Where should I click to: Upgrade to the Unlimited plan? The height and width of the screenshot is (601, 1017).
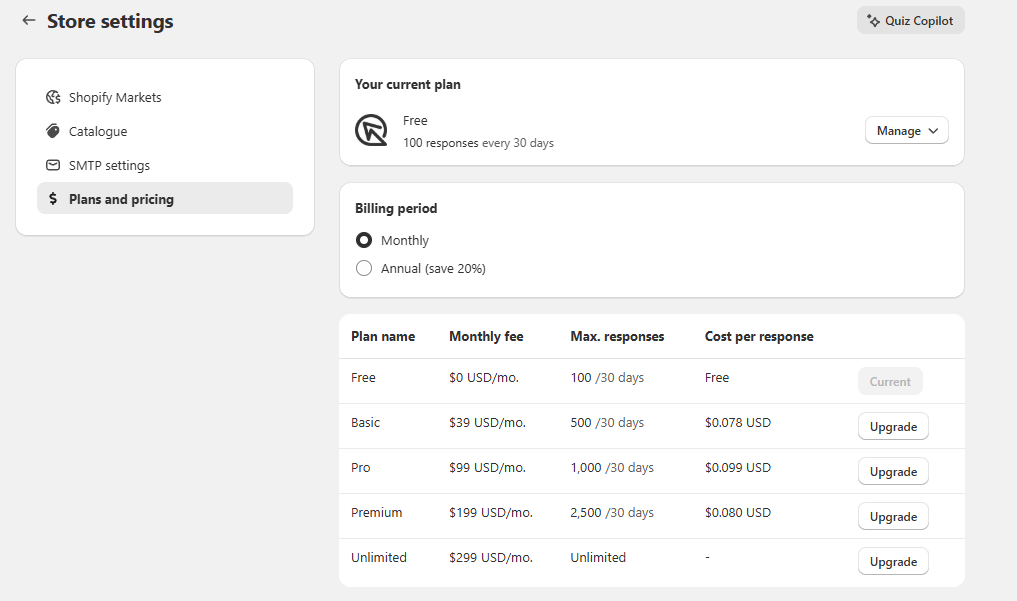(893, 561)
